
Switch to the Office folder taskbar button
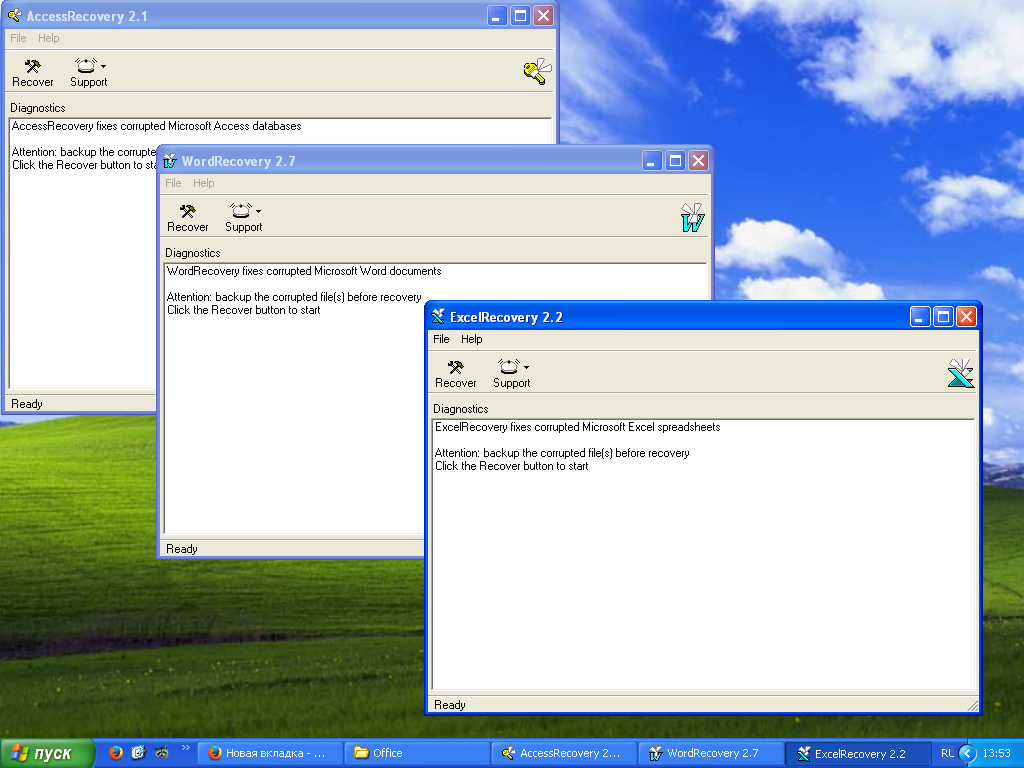coord(415,753)
